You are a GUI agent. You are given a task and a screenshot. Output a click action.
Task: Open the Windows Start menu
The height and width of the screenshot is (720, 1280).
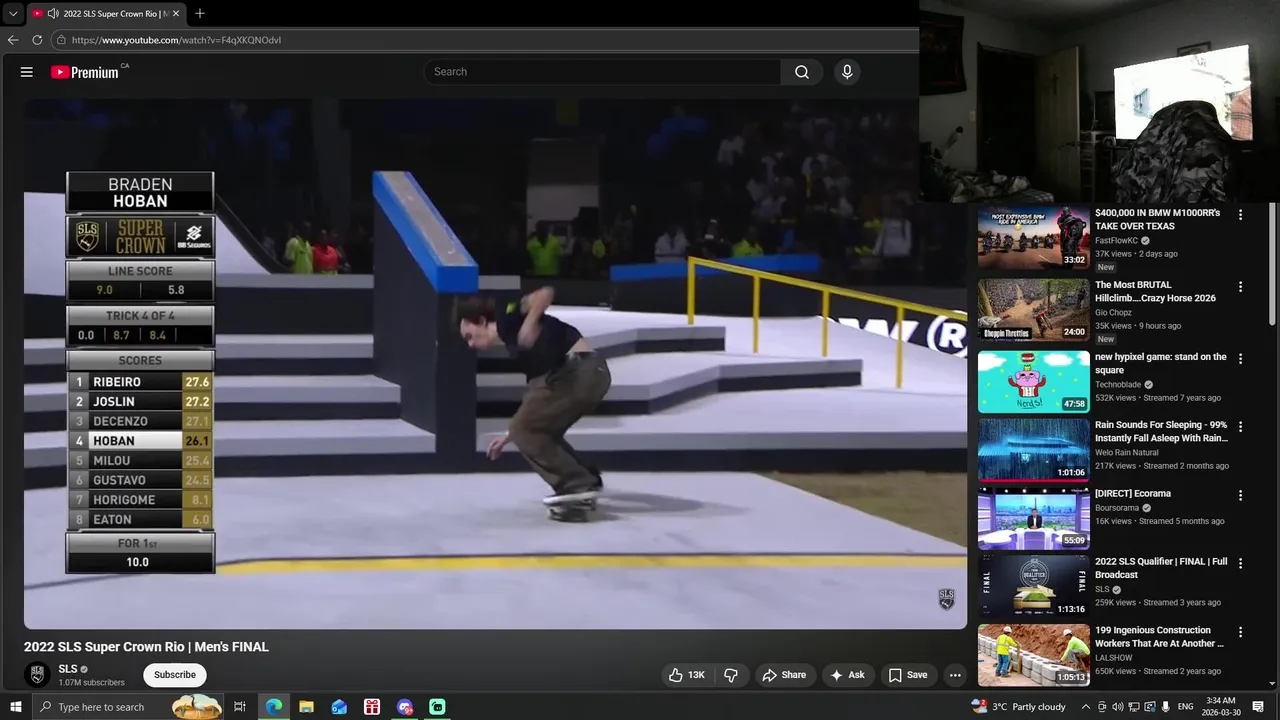pos(15,707)
